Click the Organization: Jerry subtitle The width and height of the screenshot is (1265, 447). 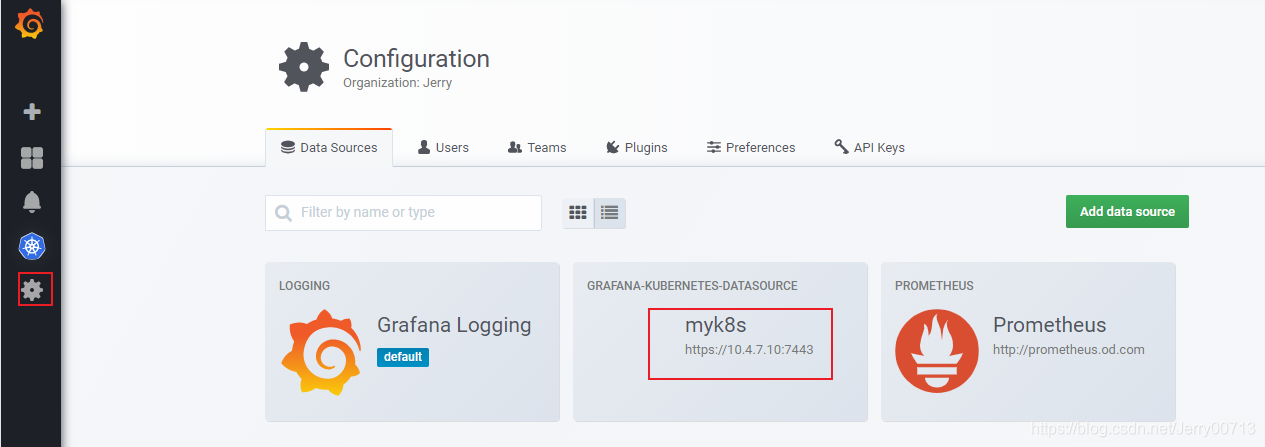(x=397, y=83)
